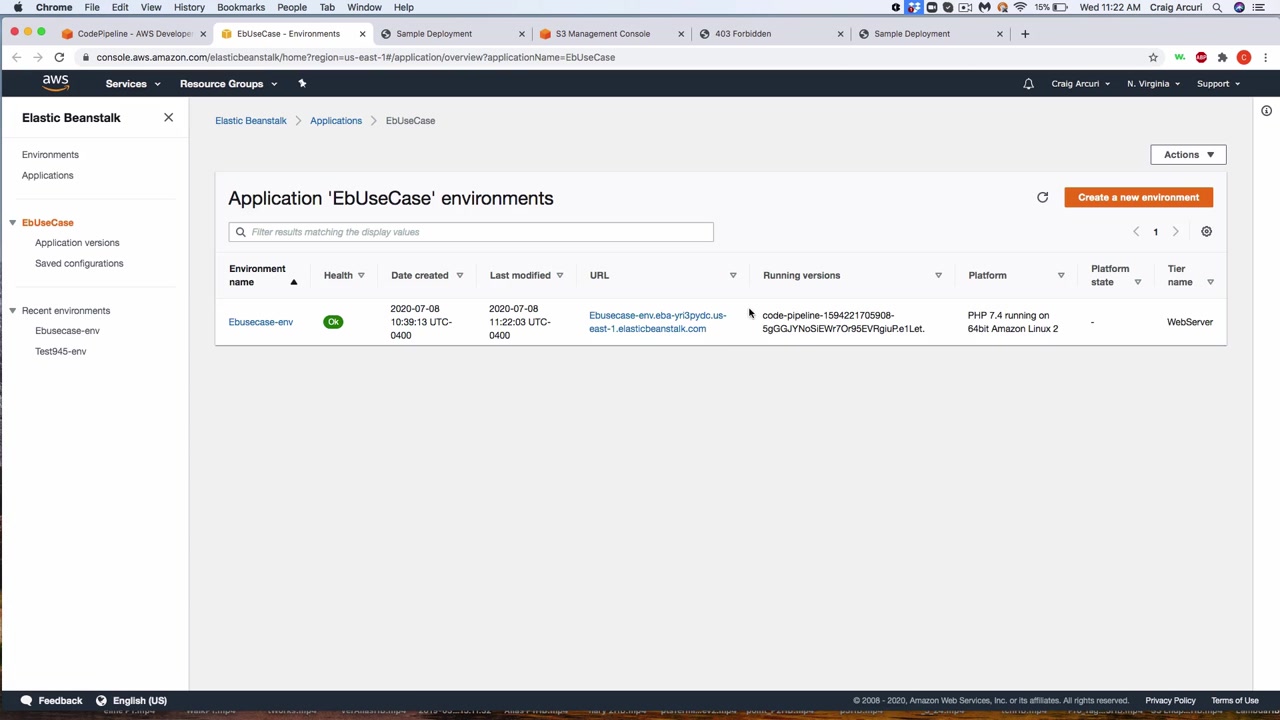Open Chrome profile avatar
Image resolution: width=1280 pixels, height=720 pixels.
pos(1244,57)
